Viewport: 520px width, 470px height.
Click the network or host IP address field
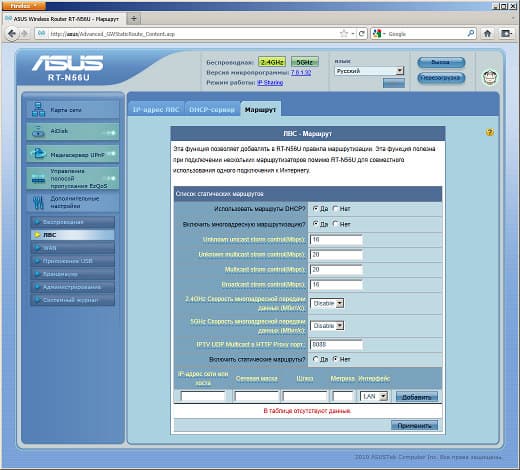coord(203,396)
